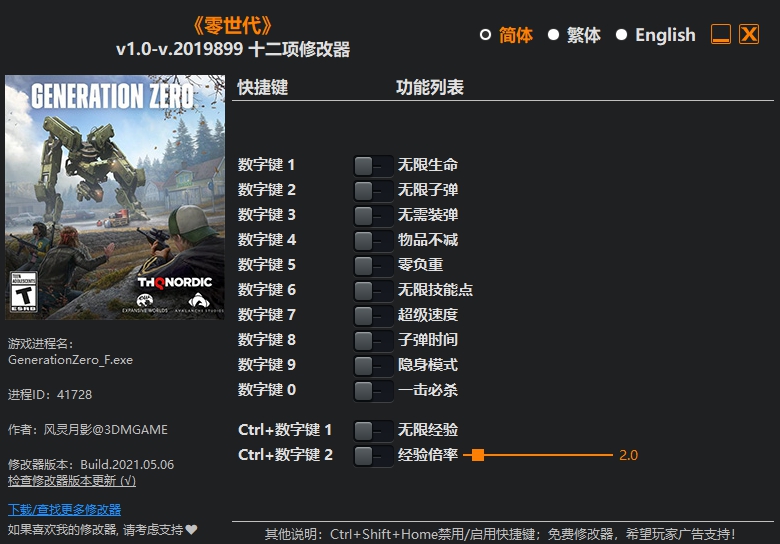Click the heart icon next to support text
Viewport: 780px width, 544px height.
pyautogui.click(x=192, y=530)
